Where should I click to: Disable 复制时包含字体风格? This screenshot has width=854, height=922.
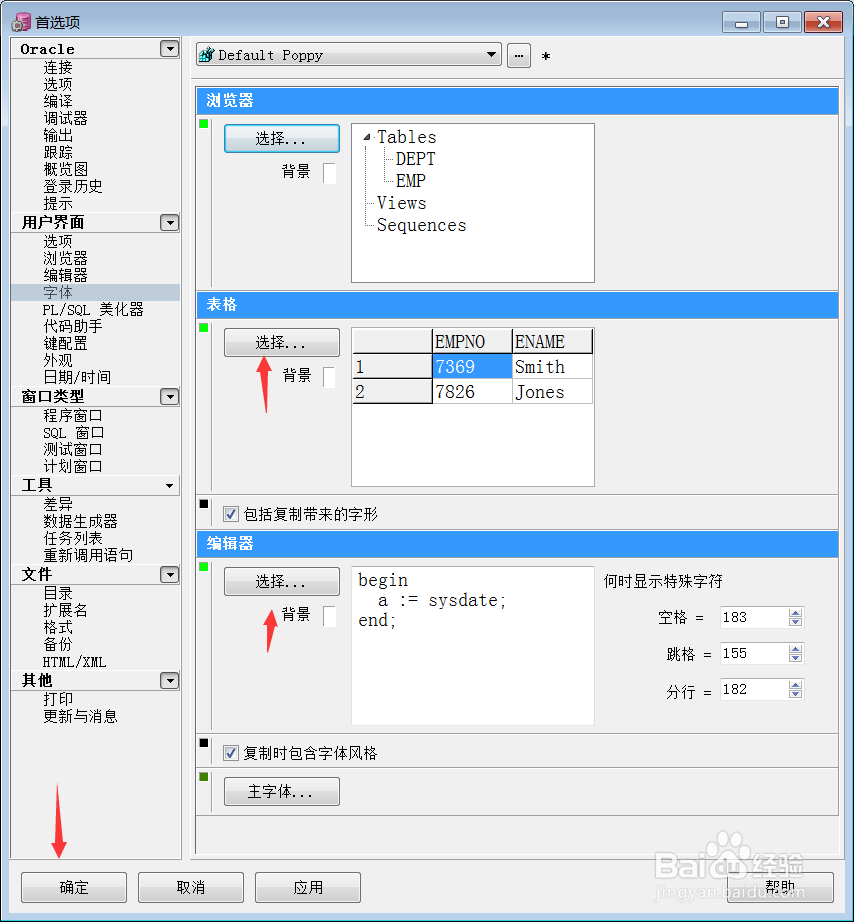[231, 752]
